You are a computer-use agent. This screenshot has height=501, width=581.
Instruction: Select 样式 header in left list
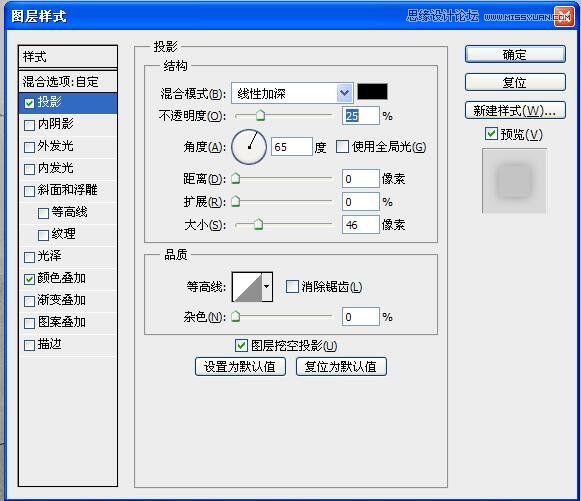tap(68, 57)
